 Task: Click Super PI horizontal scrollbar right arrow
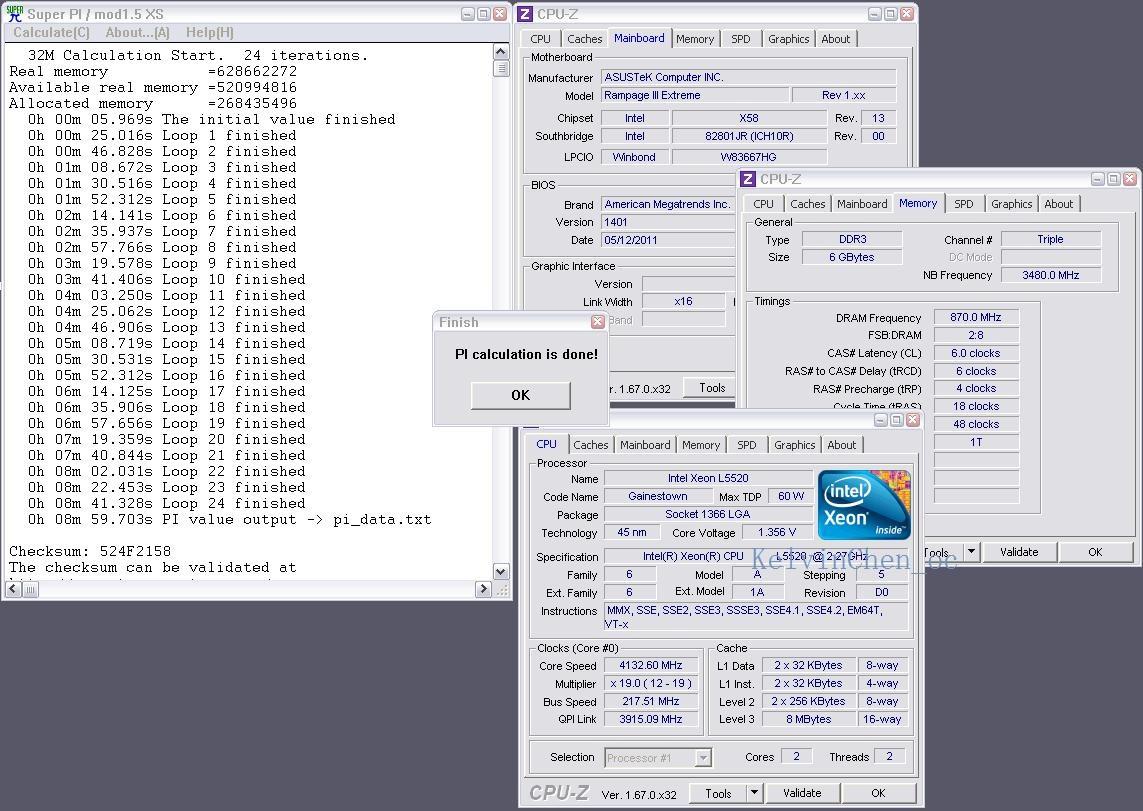click(483, 589)
